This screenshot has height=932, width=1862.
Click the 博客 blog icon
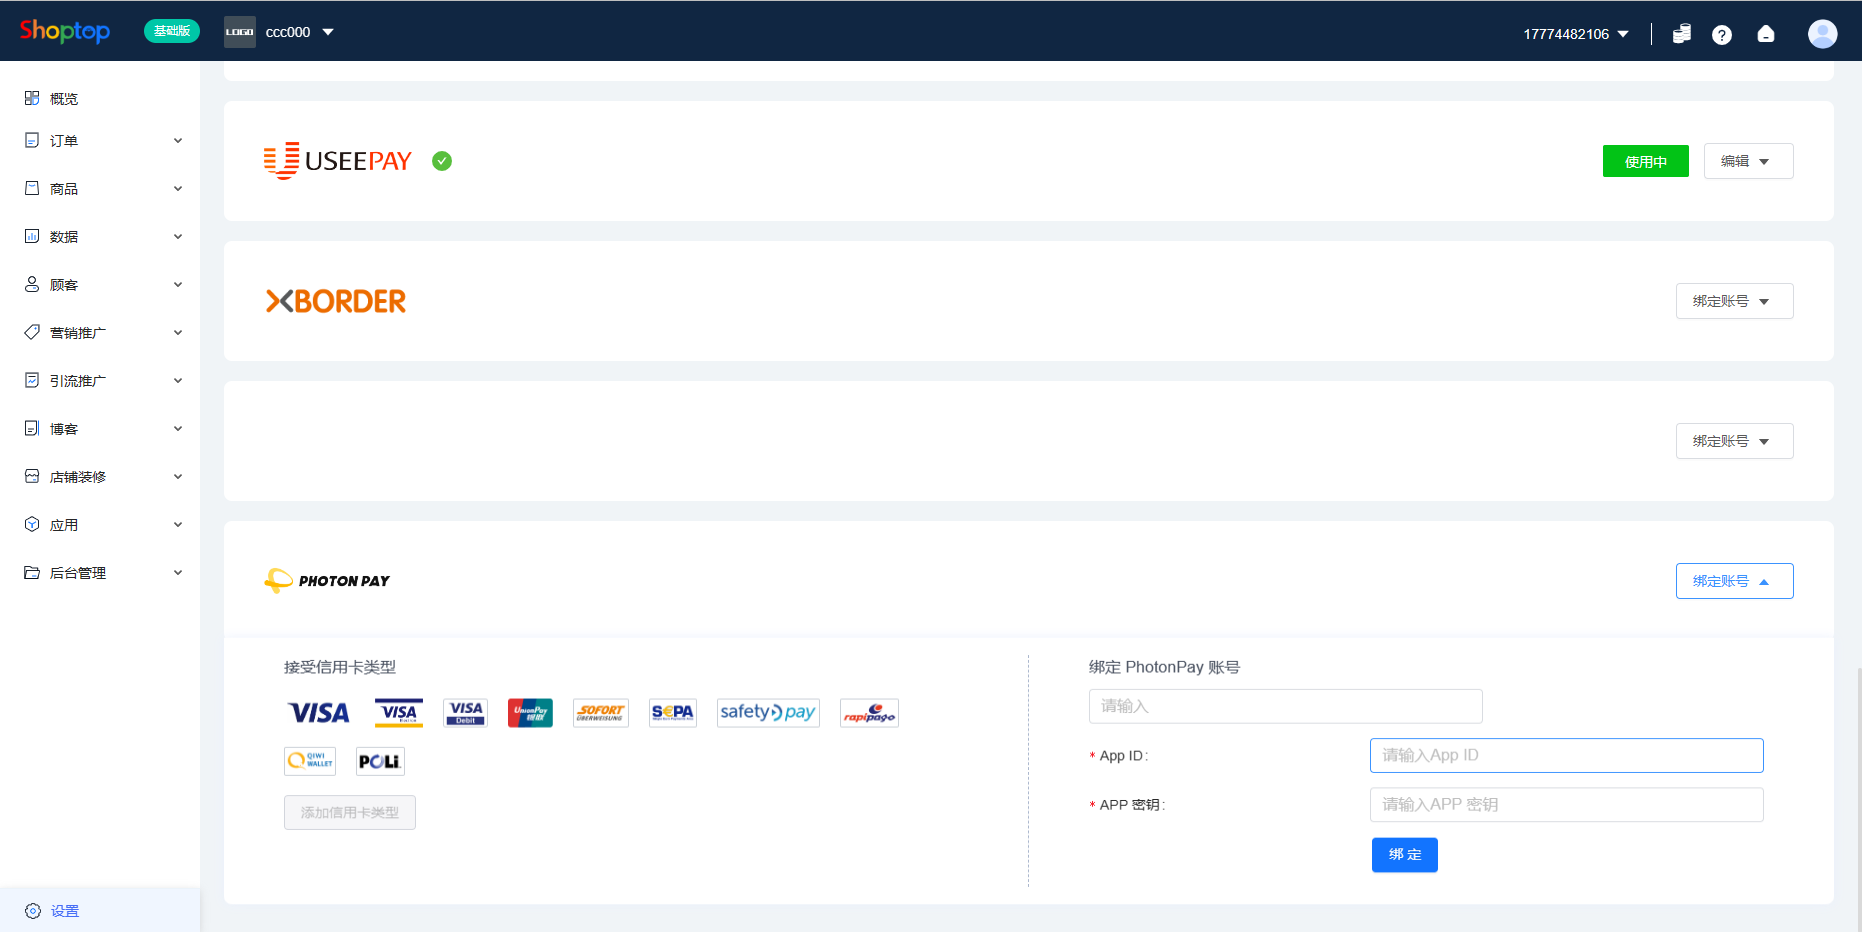(x=32, y=428)
